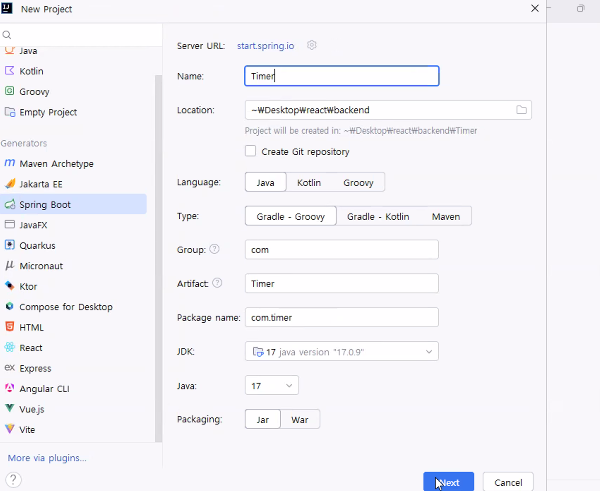Set Language to Kotlin
Viewport: 600px width, 491px height.
click(x=309, y=183)
